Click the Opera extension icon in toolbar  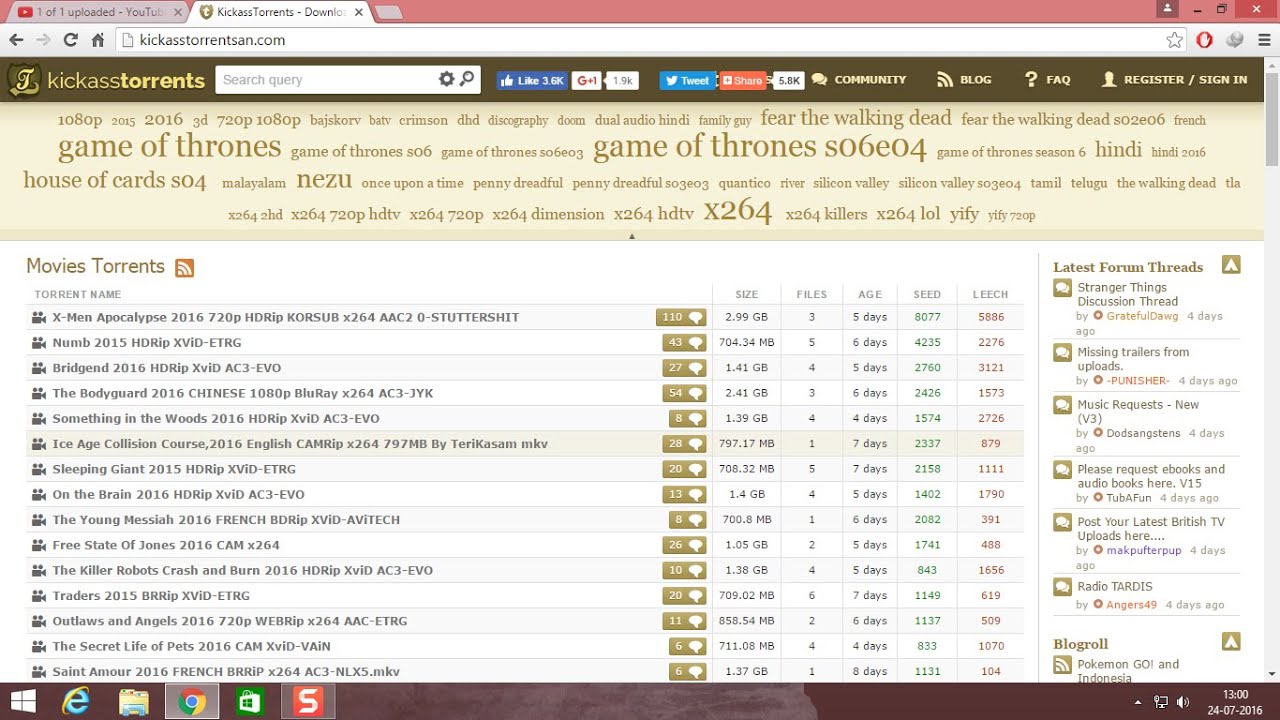pyautogui.click(x=1205, y=40)
